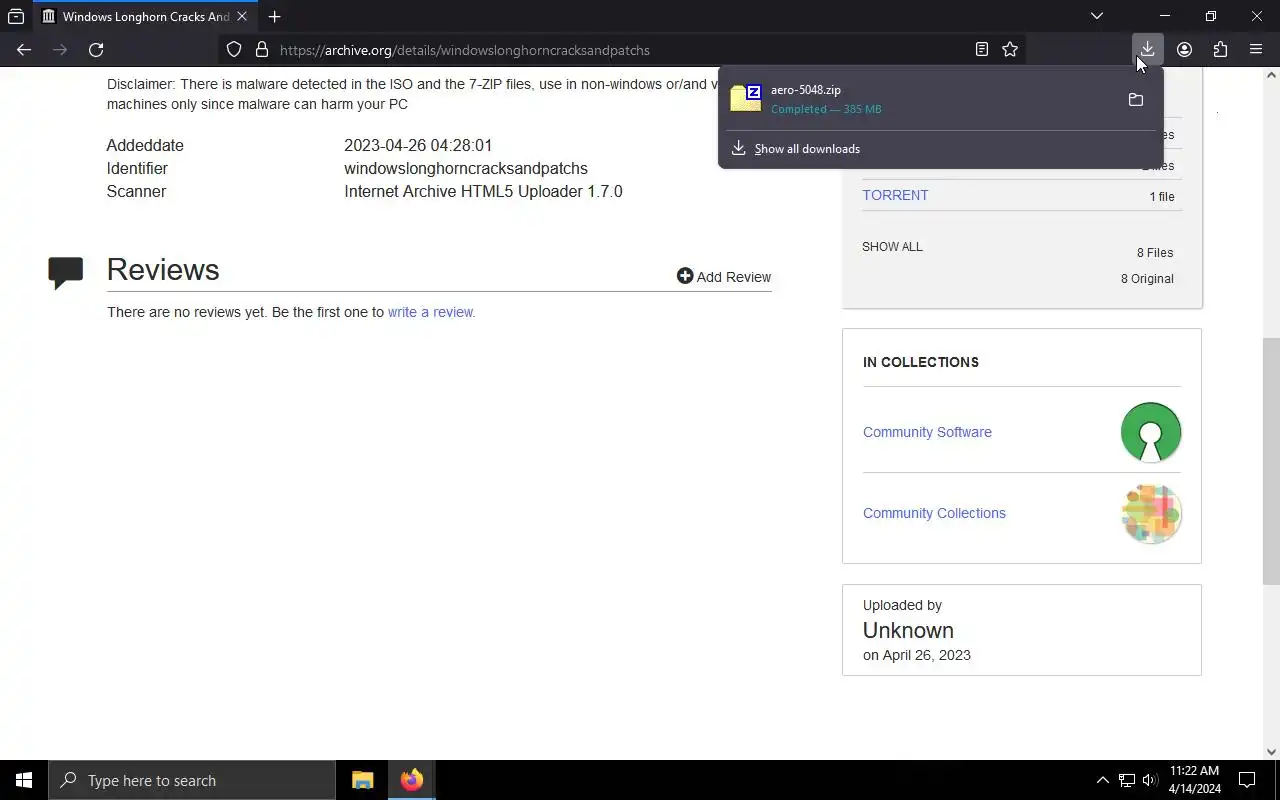Click Show all downloads
The height and width of the screenshot is (800, 1280).
click(x=807, y=149)
